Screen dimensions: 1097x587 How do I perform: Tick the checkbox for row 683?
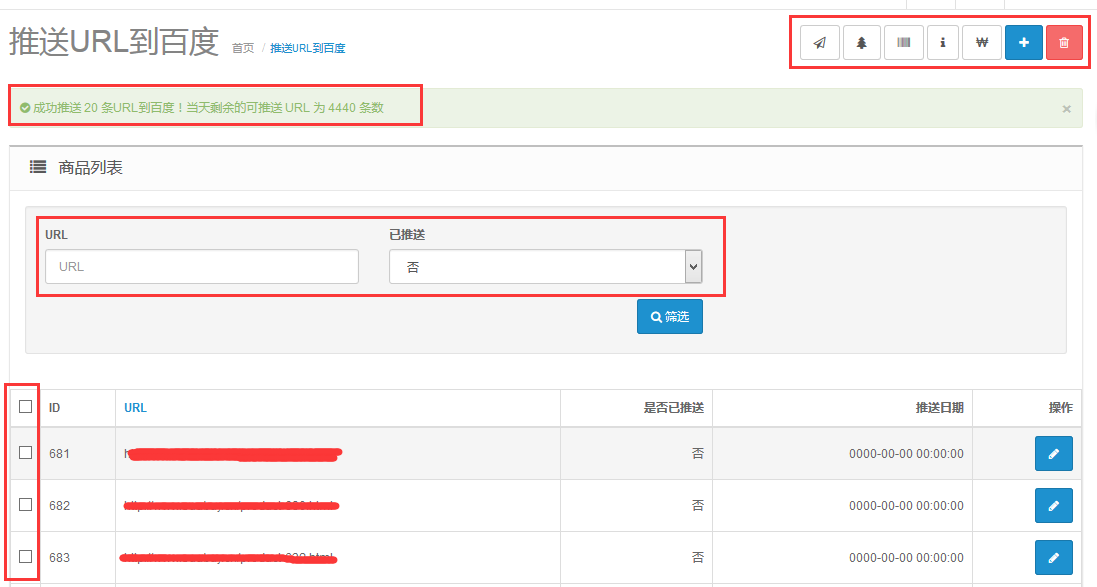click(x=26, y=557)
